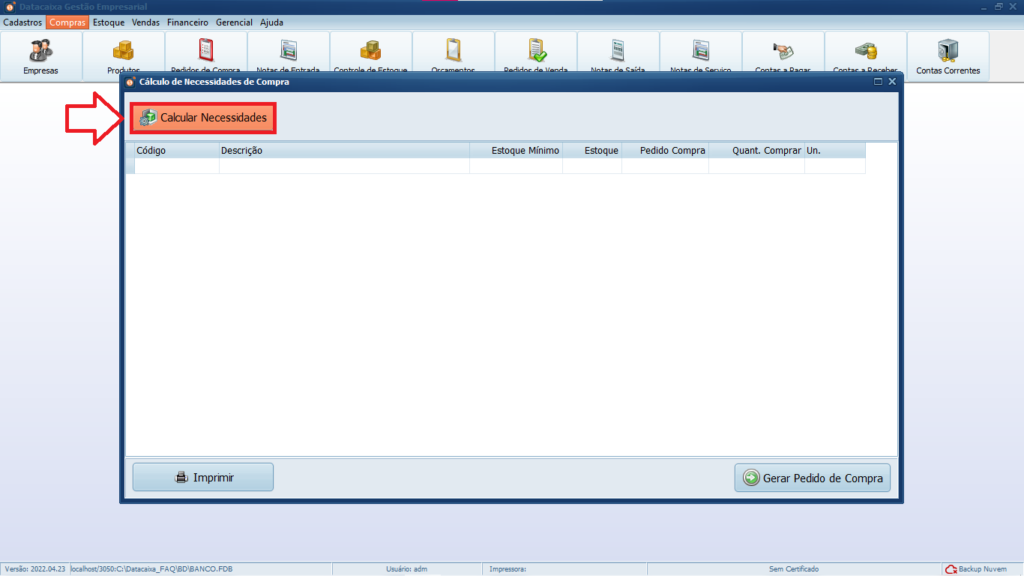Open the Empresas toolbar icon

point(41,54)
